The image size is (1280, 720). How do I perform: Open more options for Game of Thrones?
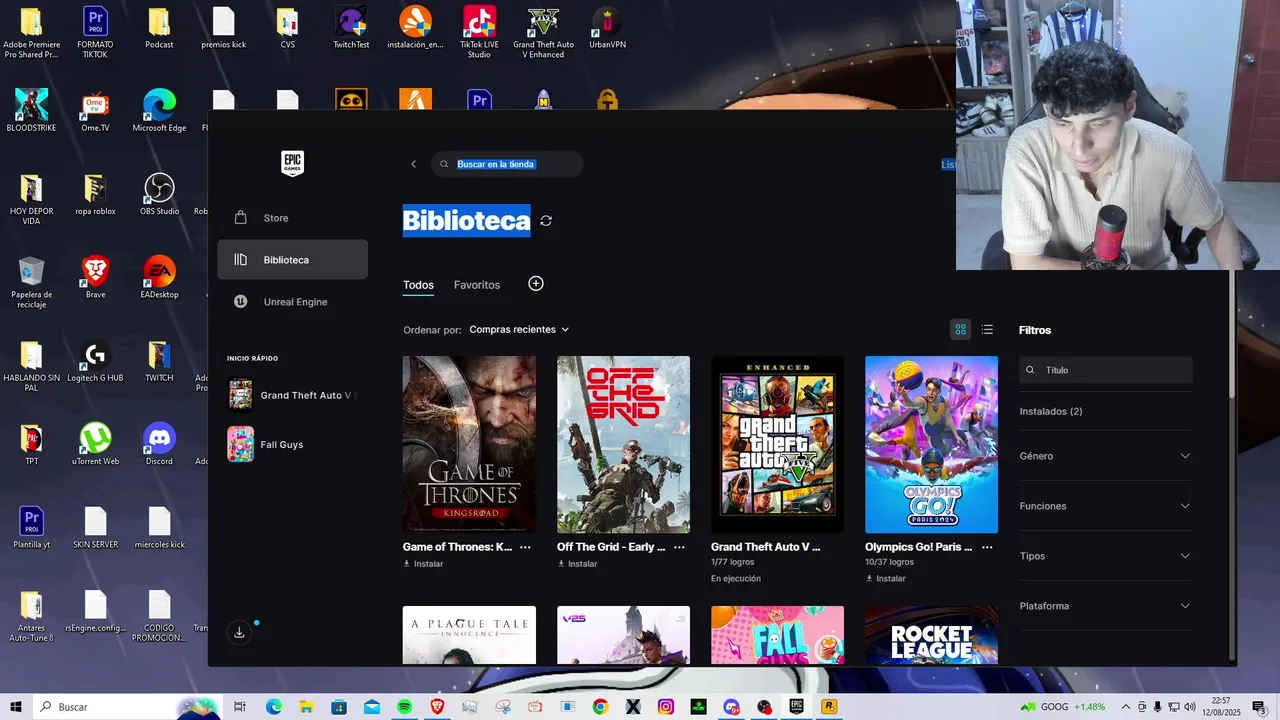click(x=525, y=547)
